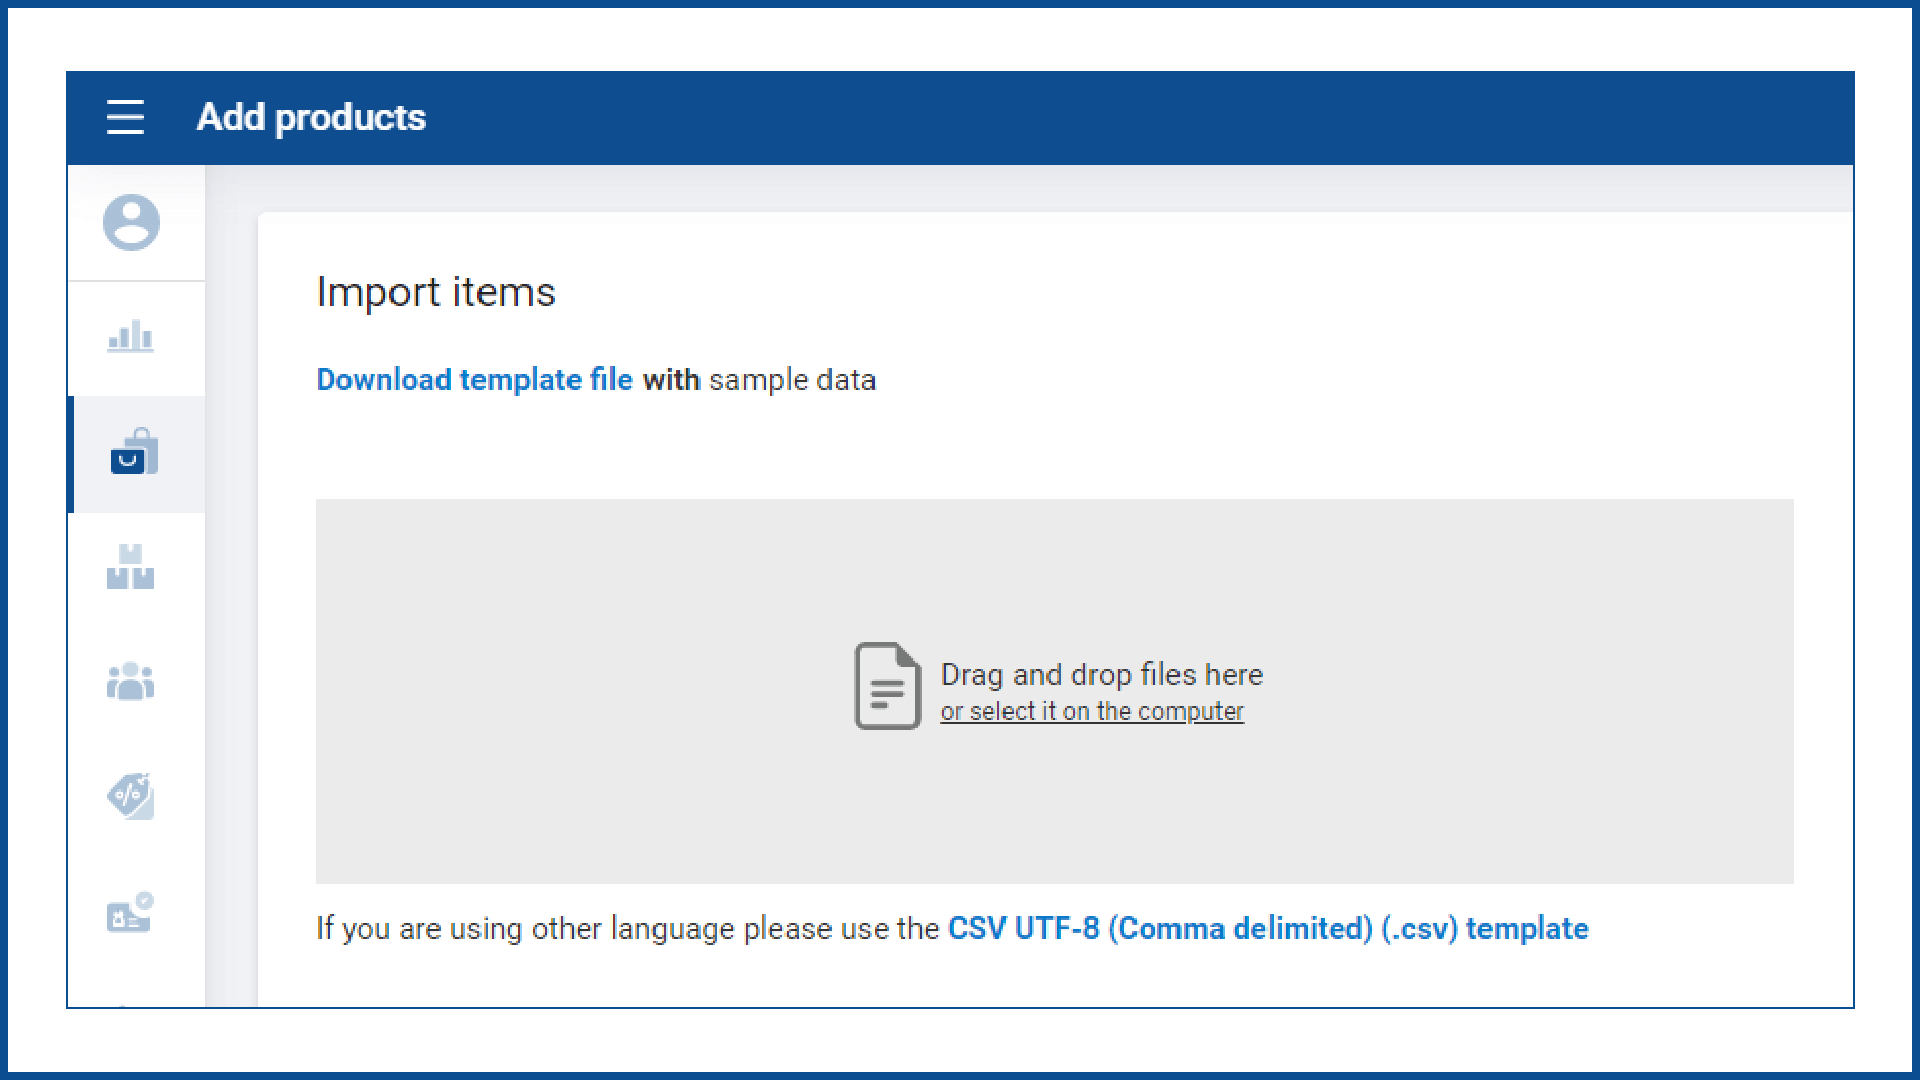Open the bar chart analytics section

pyautogui.click(x=131, y=337)
